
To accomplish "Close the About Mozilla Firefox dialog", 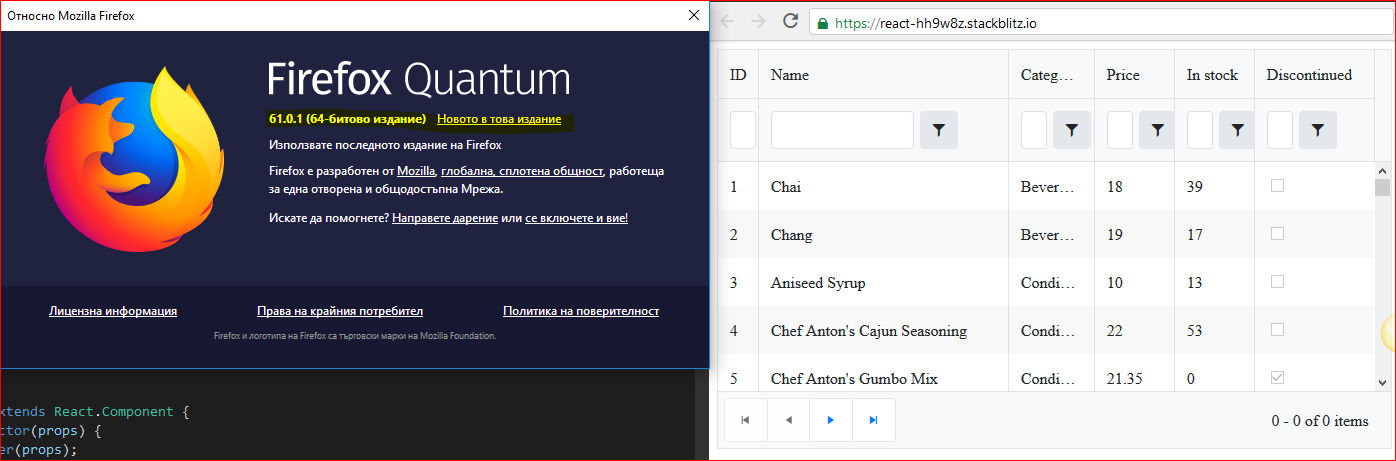I will (x=693, y=15).
